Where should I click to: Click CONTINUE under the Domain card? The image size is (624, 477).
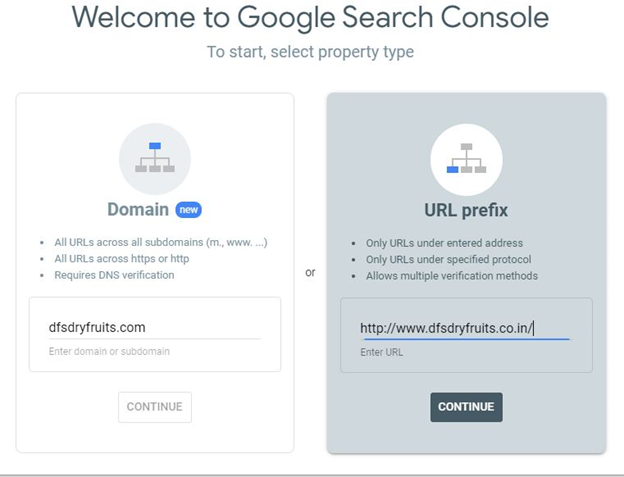tap(155, 407)
